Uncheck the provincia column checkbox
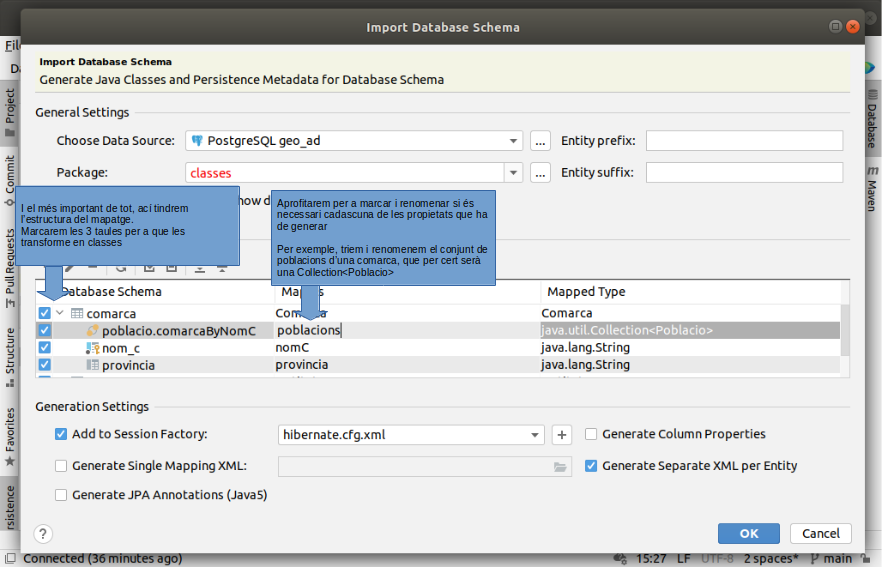 click(44, 364)
